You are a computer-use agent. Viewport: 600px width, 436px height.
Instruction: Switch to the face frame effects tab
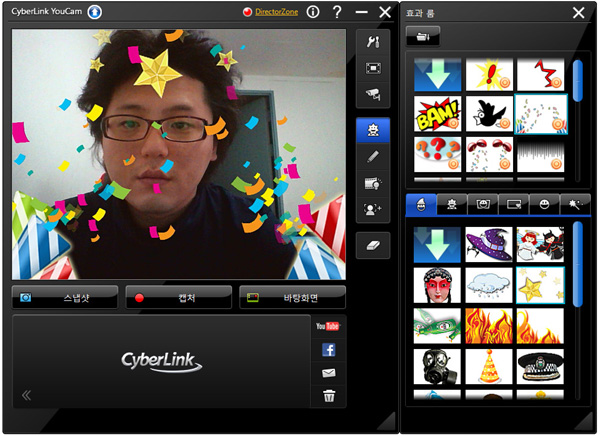click(483, 204)
